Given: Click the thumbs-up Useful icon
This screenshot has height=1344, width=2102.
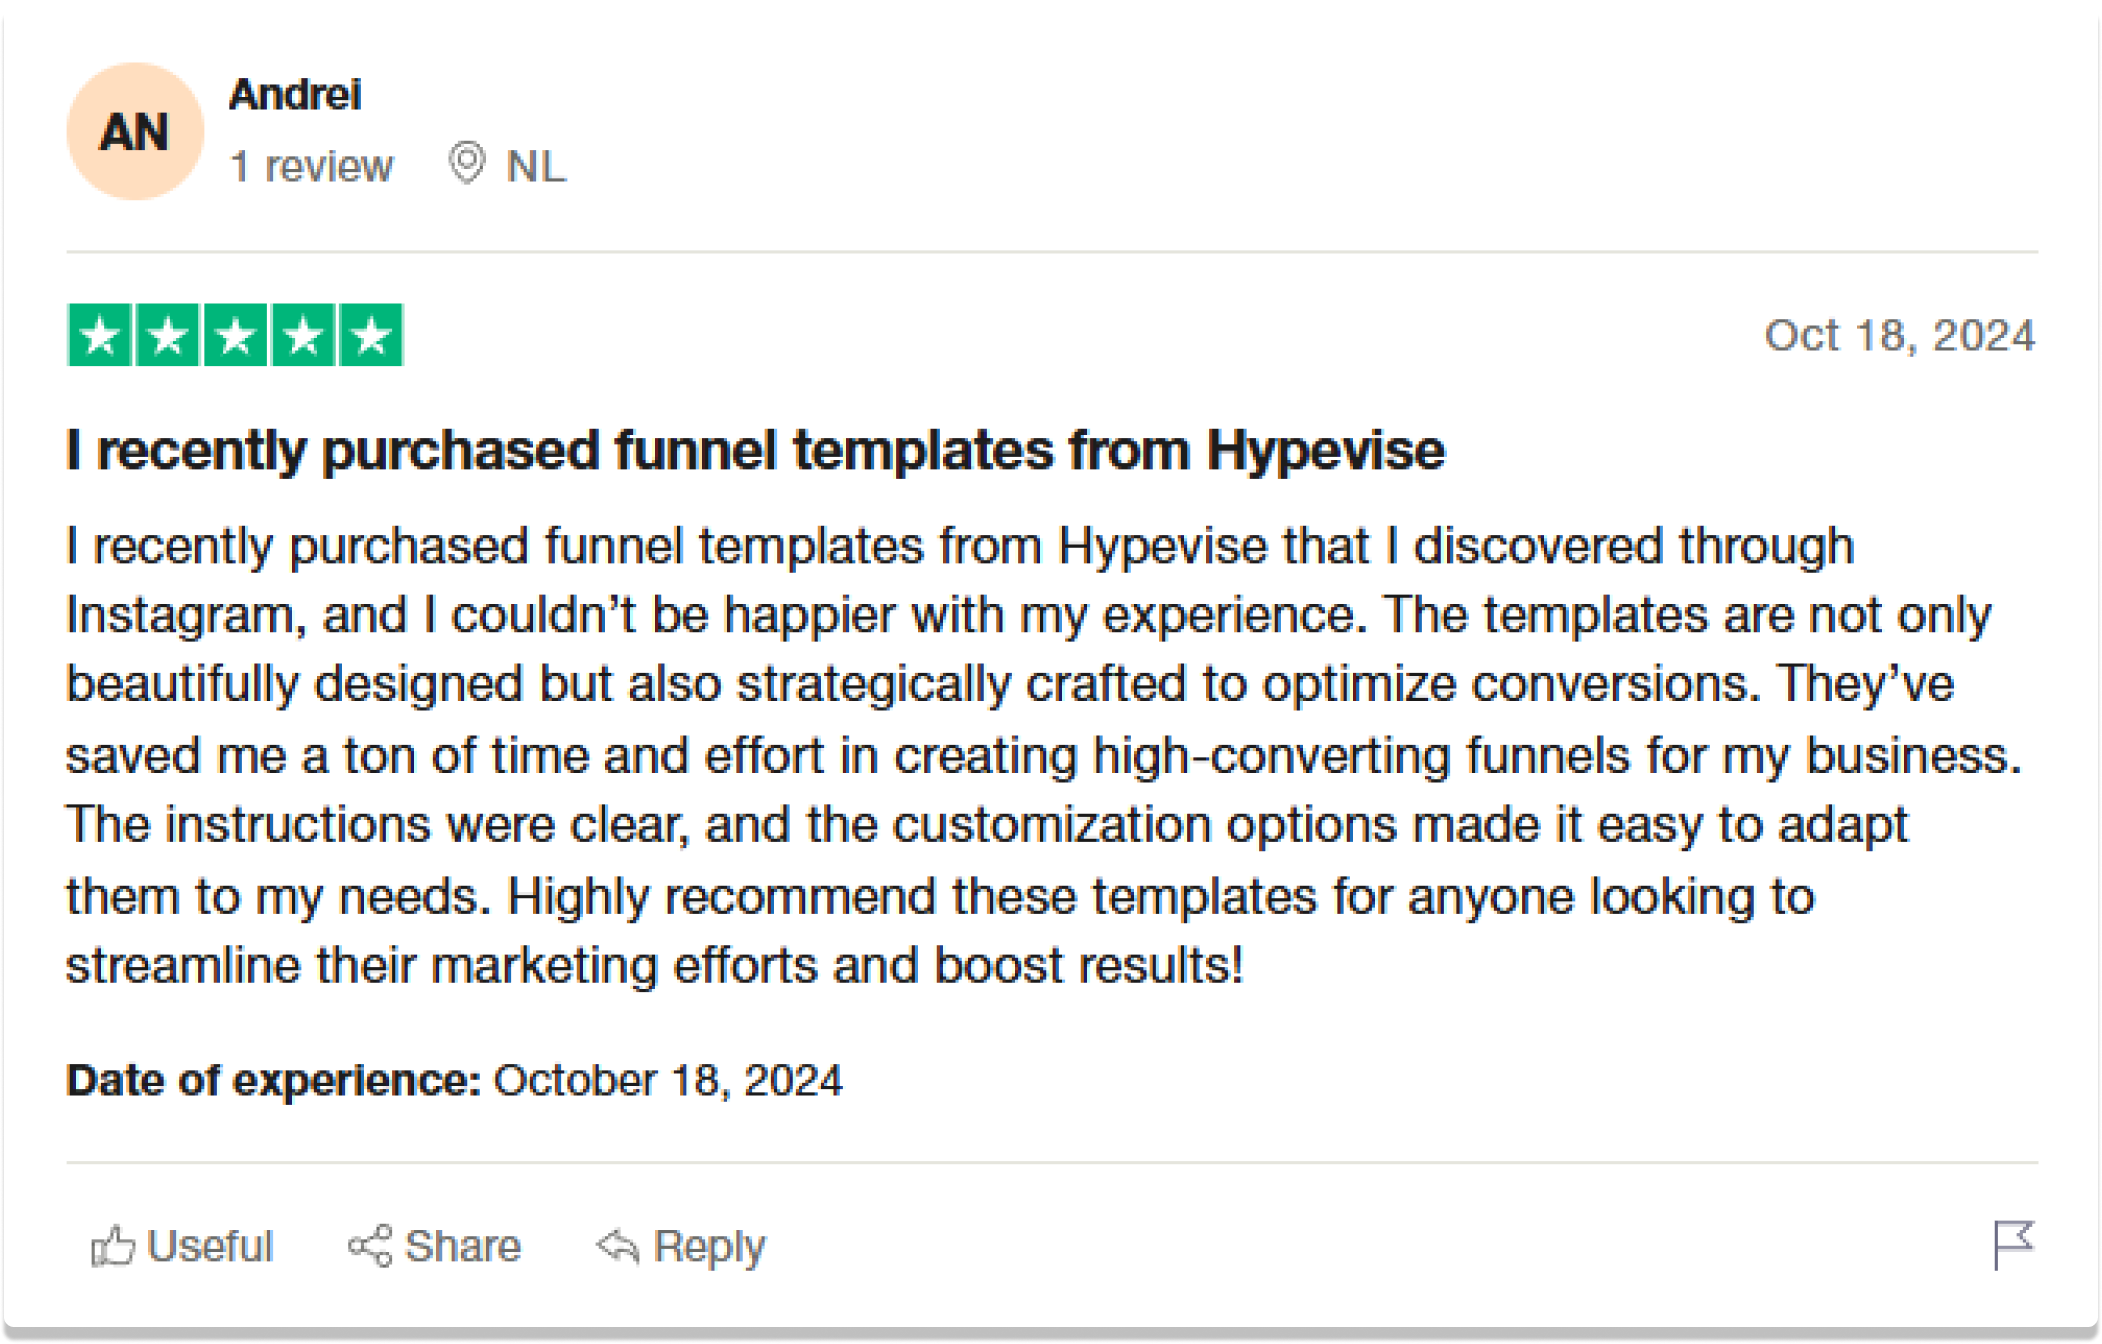Looking at the screenshot, I should point(112,1246).
